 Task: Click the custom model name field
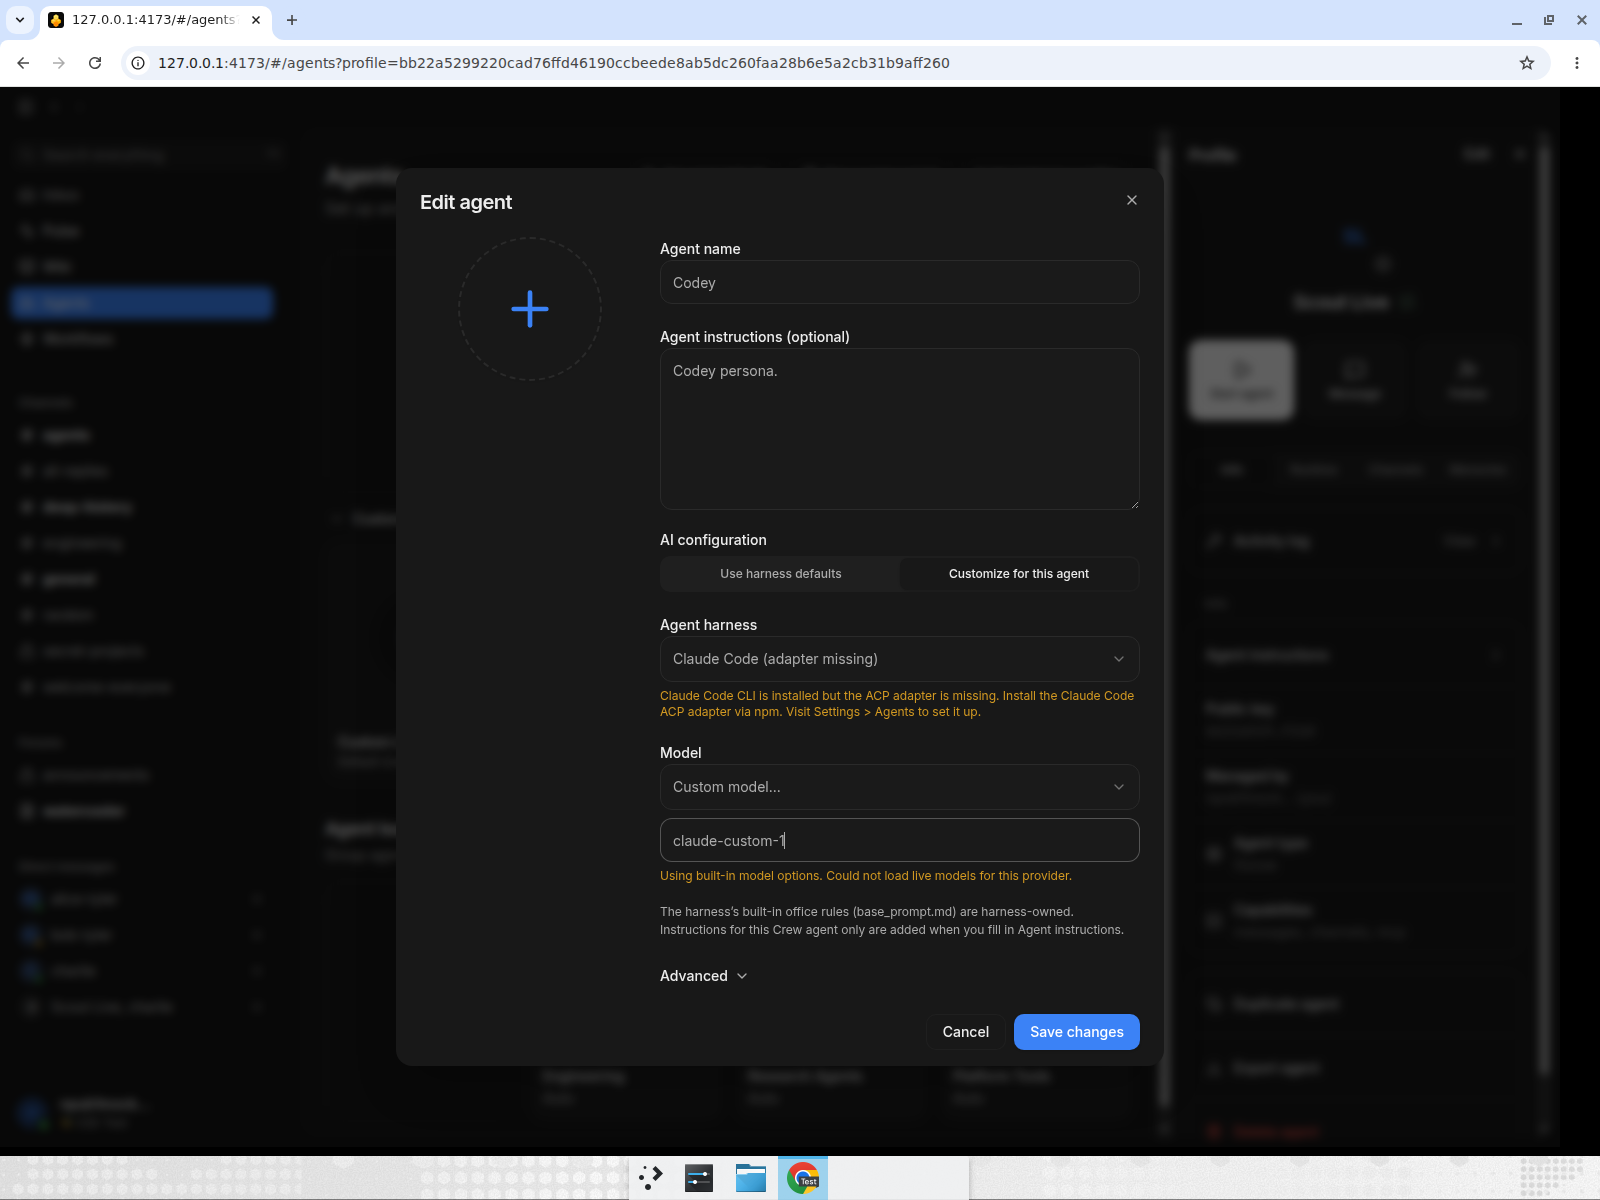(900, 841)
